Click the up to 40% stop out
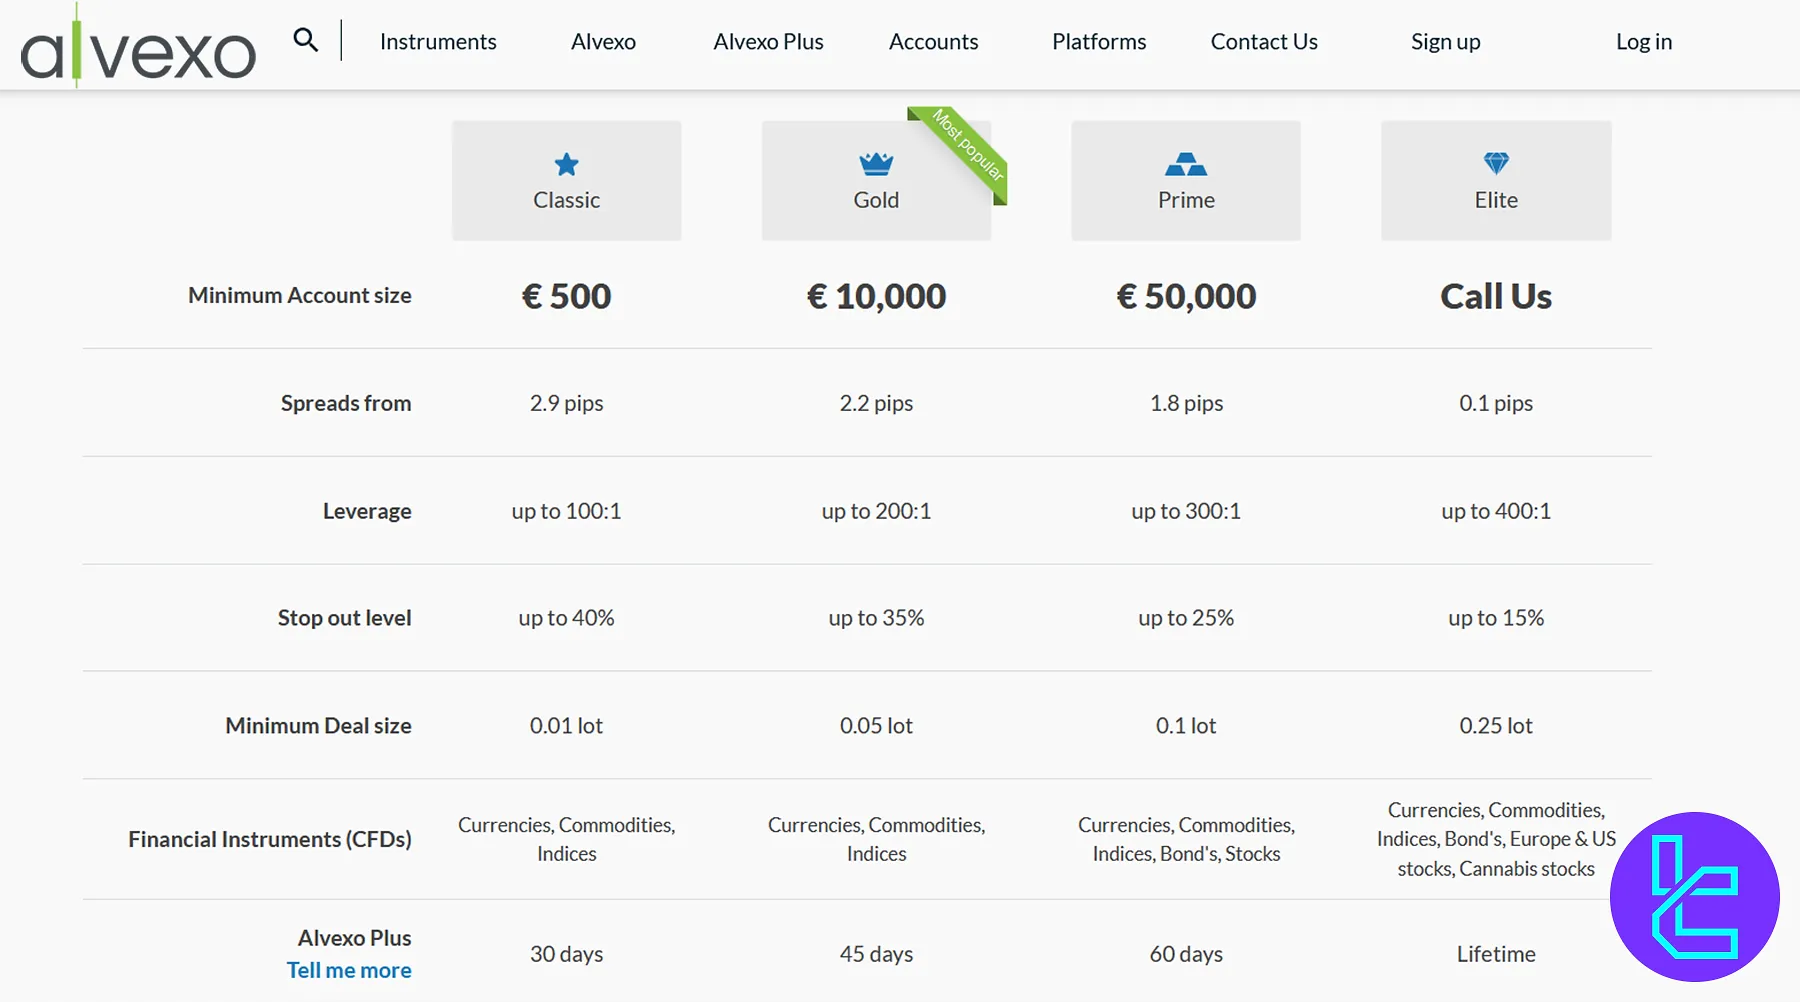This screenshot has height=1002, width=1800. coord(567,618)
